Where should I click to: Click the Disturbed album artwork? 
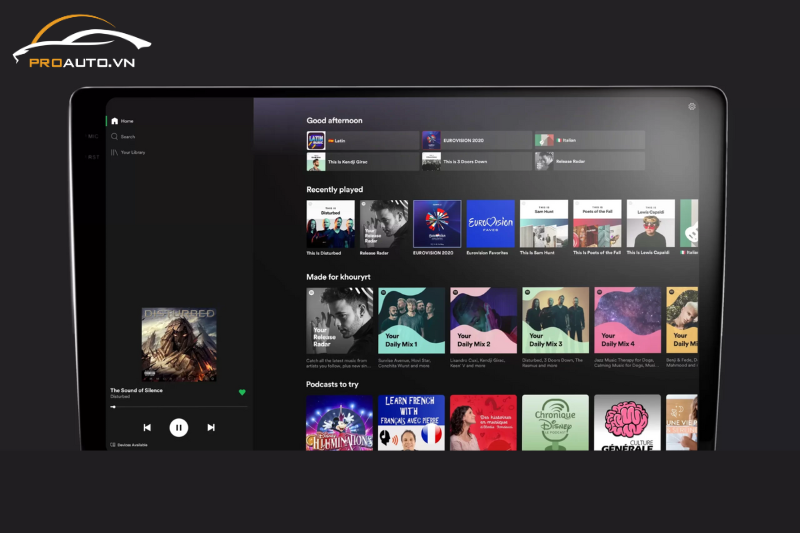tap(178, 344)
